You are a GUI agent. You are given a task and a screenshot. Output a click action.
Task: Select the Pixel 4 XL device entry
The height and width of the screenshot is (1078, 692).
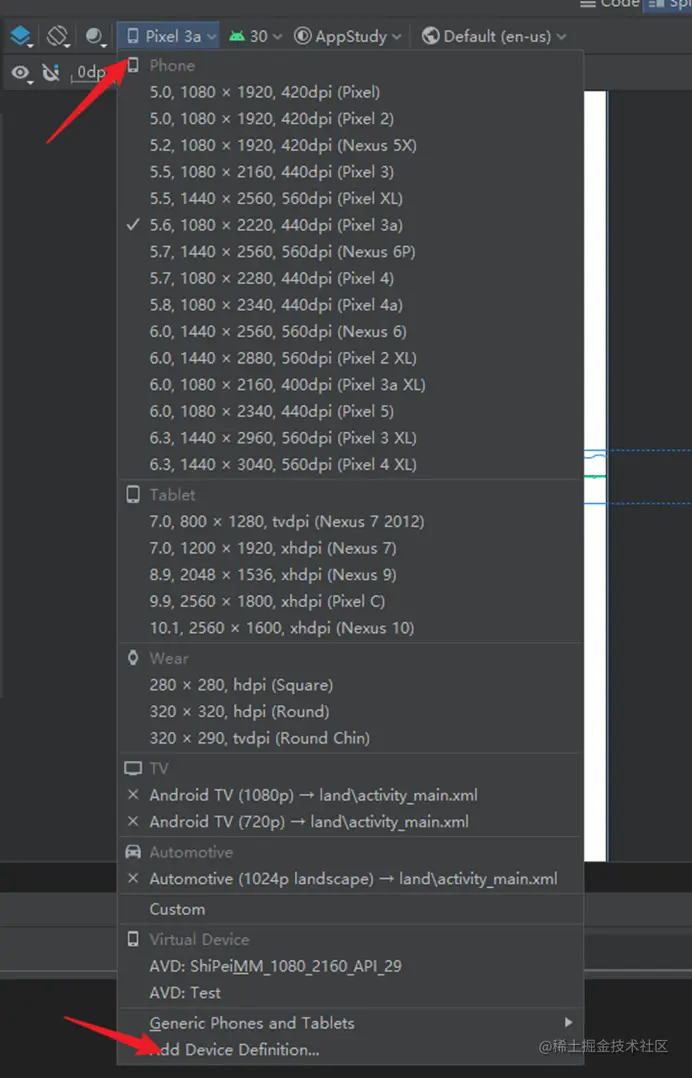[x=350, y=464]
